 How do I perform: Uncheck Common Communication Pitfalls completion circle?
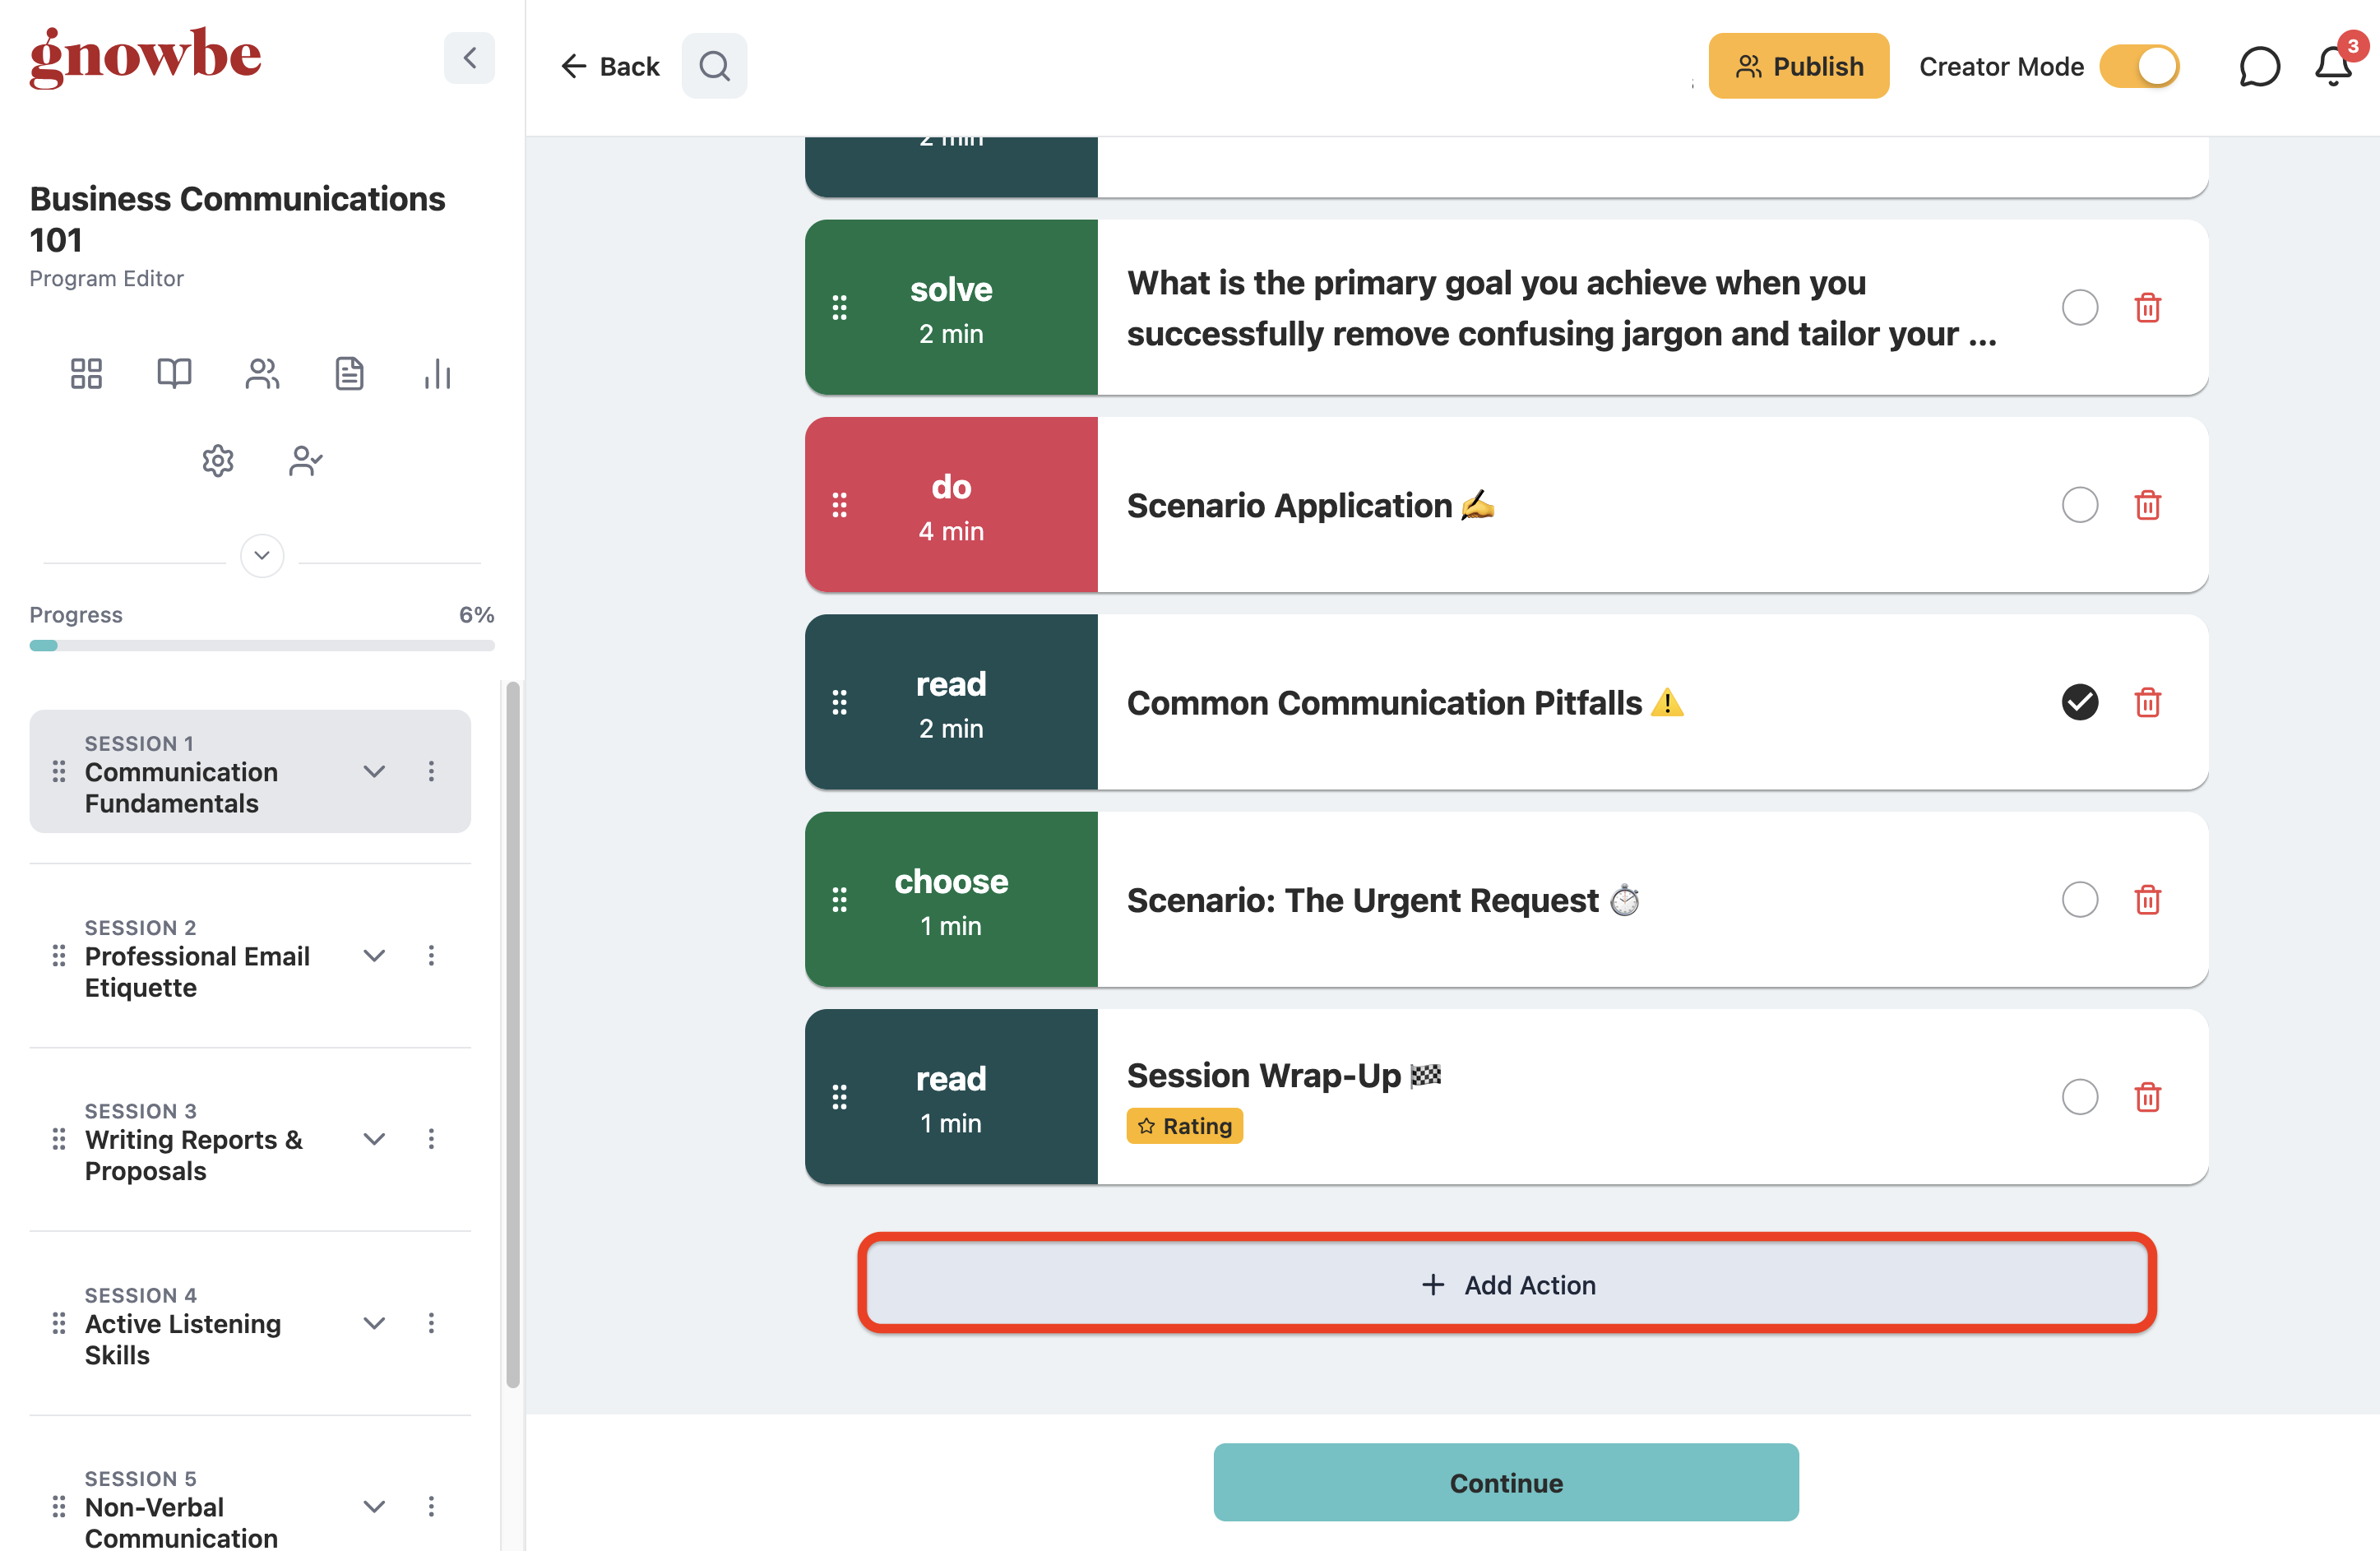(2080, 702)
